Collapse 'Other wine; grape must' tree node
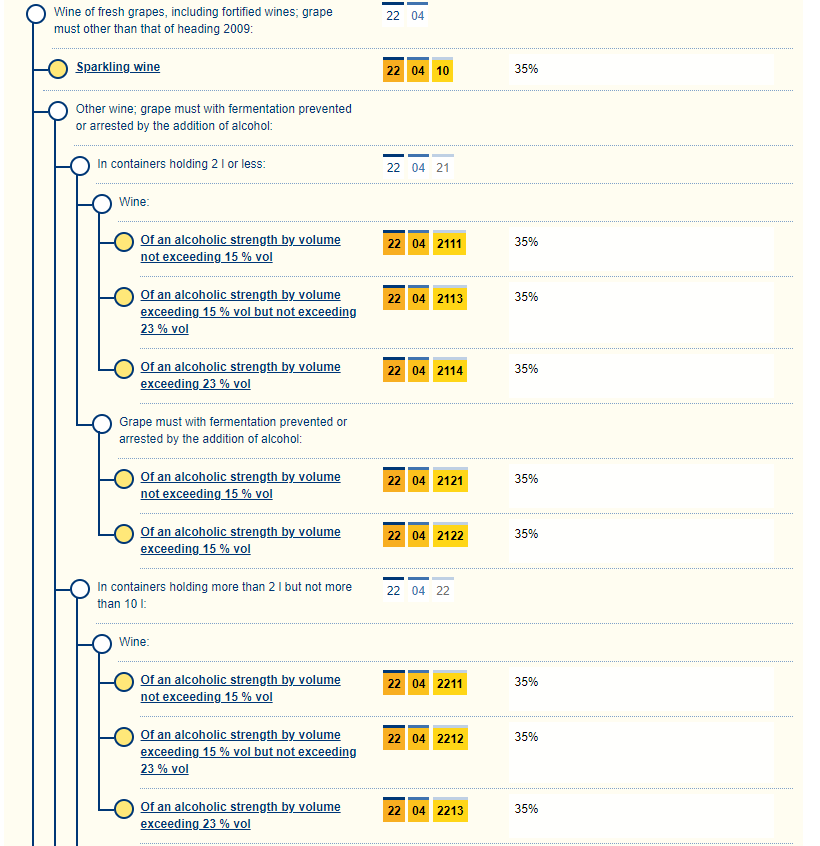 click(x=58, y=110)
